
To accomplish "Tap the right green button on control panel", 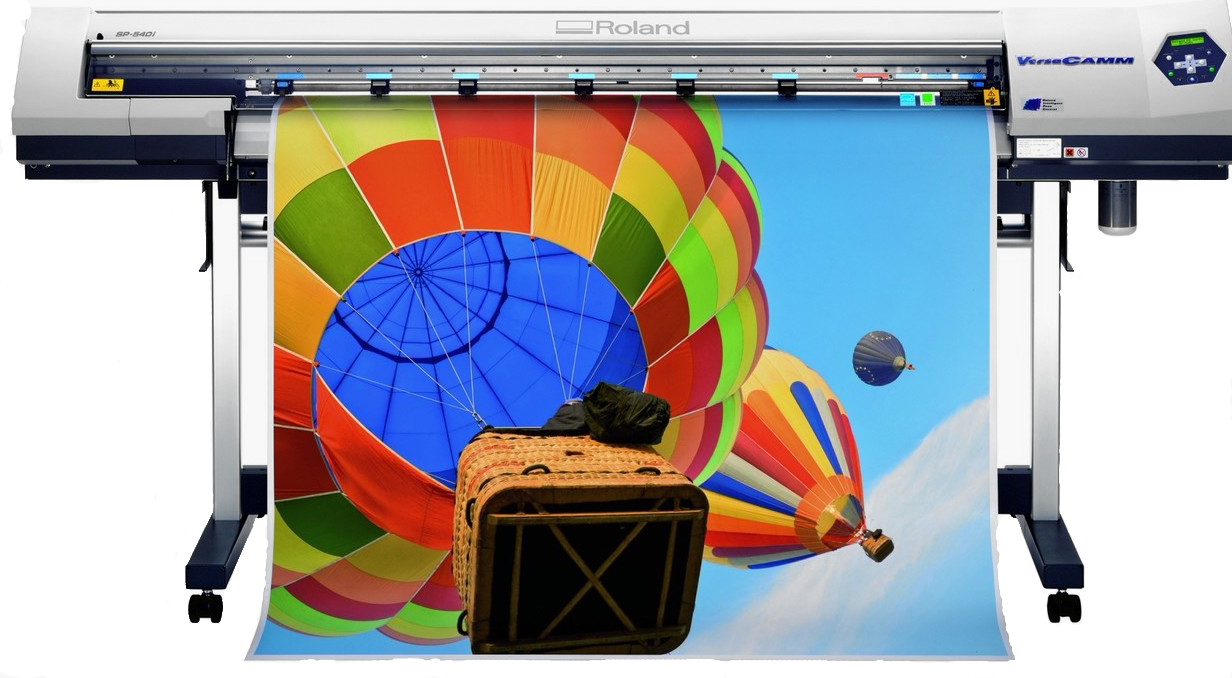I will [x=1212, y=70].
